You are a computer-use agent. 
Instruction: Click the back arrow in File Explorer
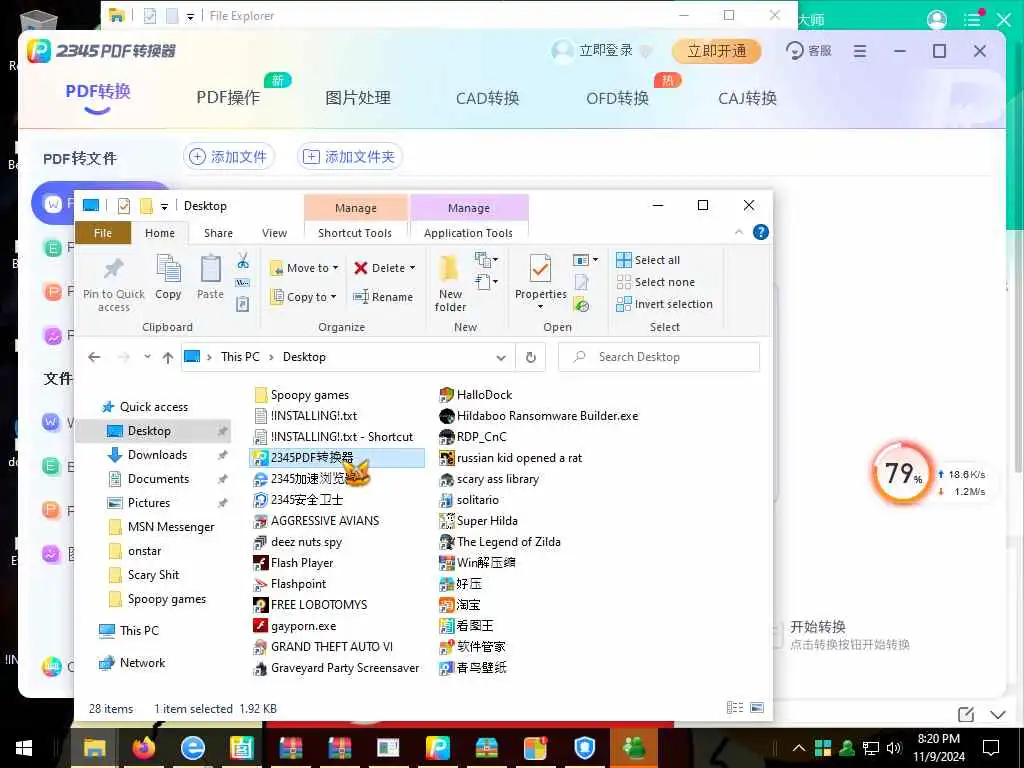point(94,357)
